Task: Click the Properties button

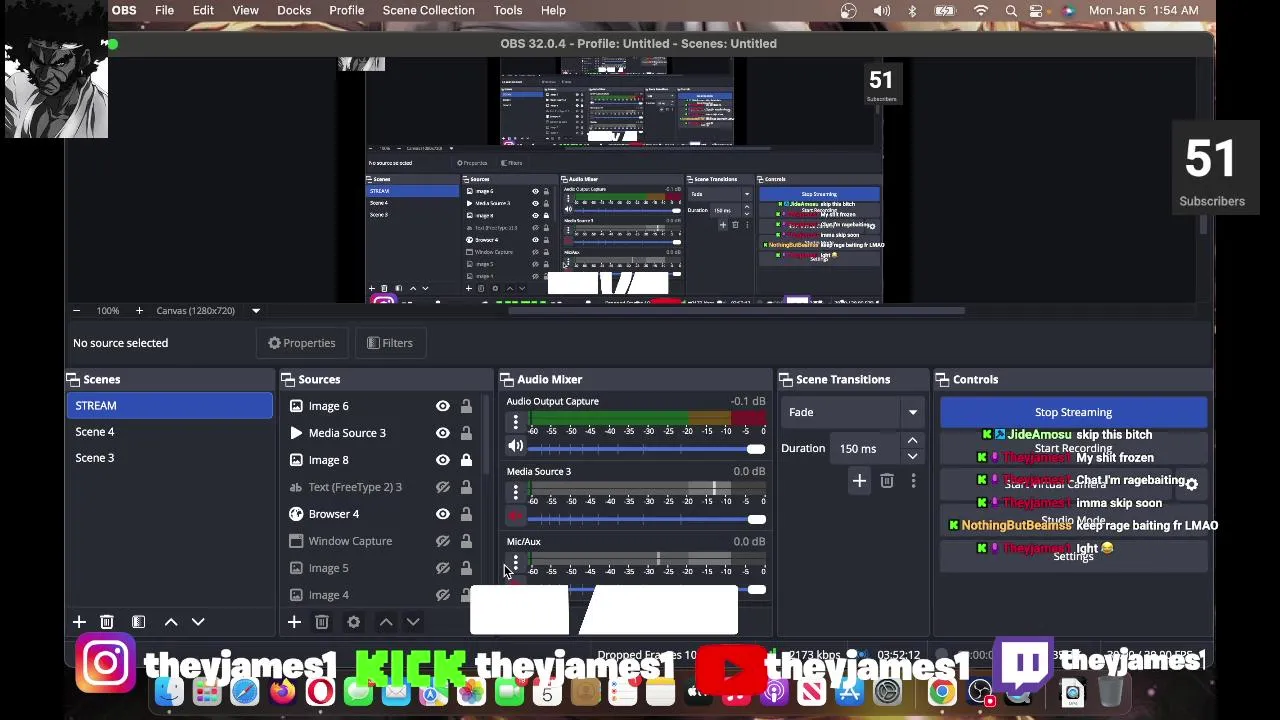Action: [x=302, y=343]
